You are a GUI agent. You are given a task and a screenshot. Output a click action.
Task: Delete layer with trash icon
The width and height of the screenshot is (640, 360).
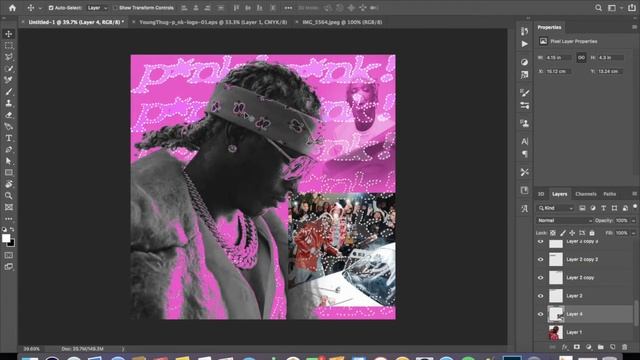pos(624,347)
